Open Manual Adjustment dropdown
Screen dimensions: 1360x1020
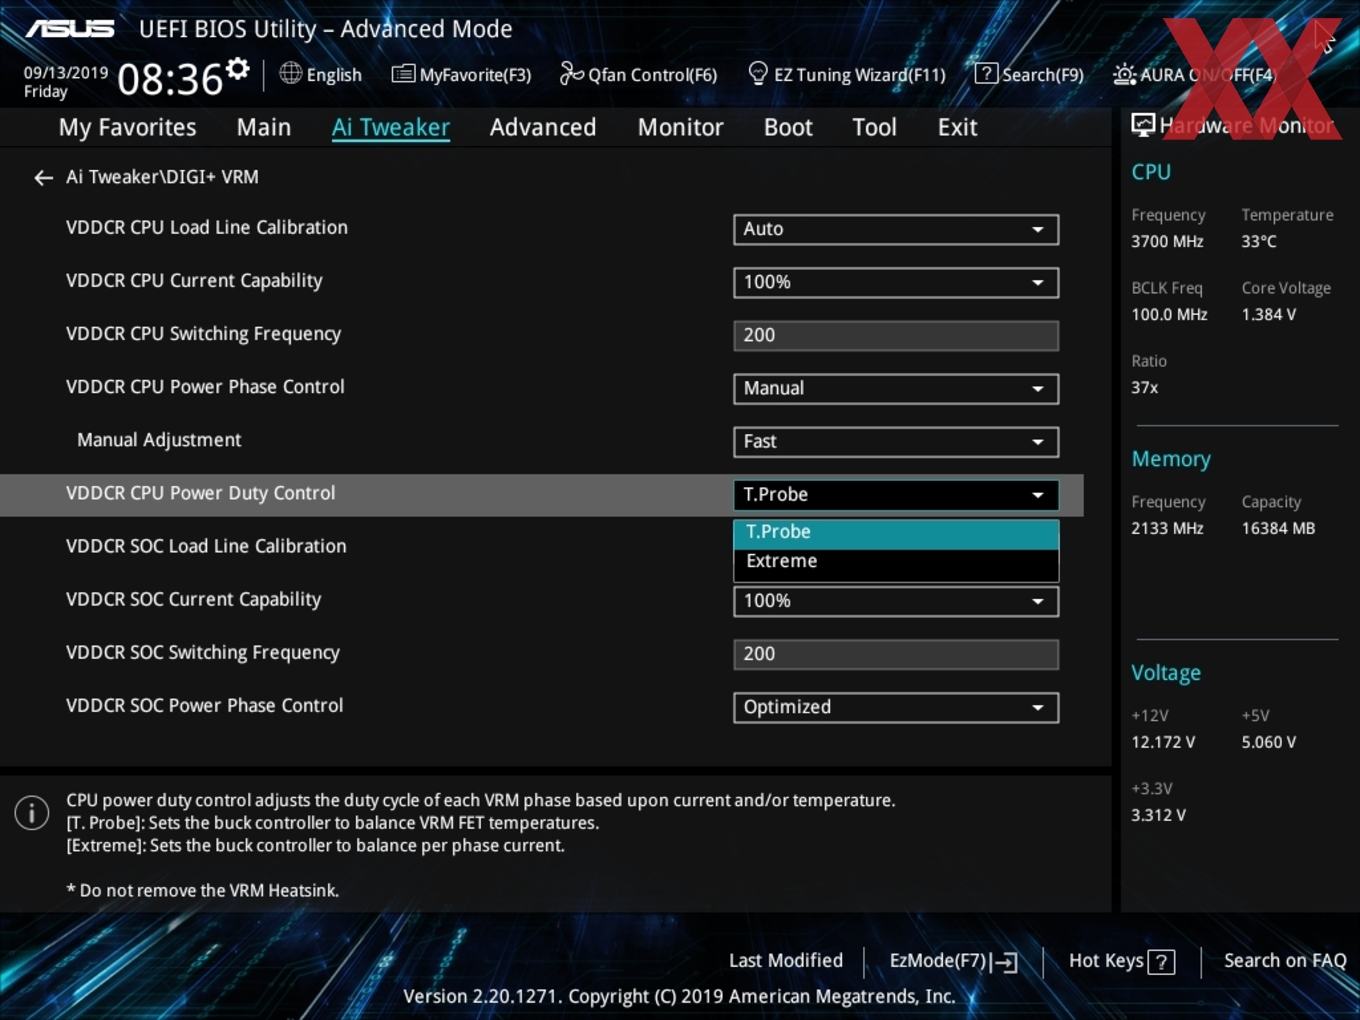click(x=896, y=441)
